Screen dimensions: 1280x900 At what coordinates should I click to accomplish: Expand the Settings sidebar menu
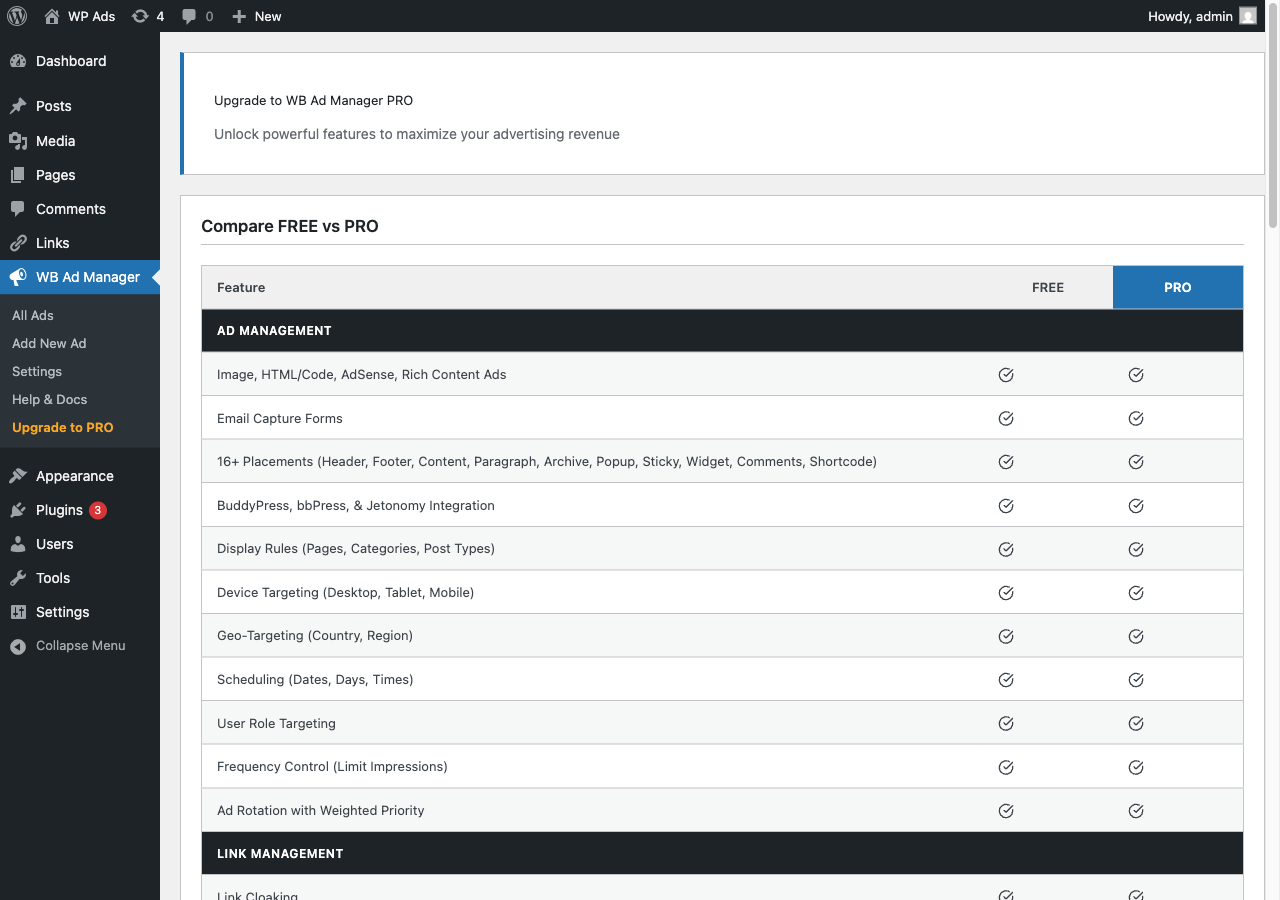click(x=60, y=612)
